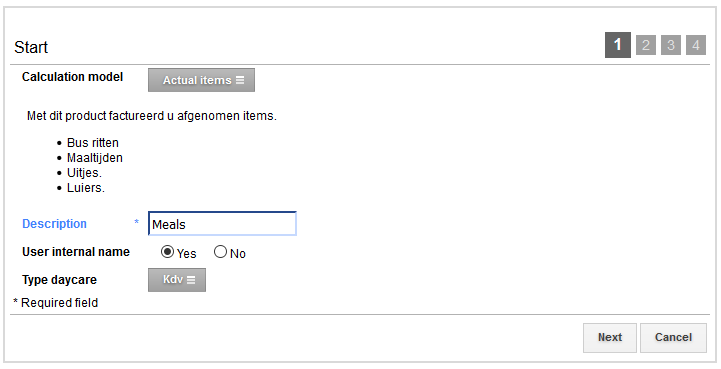721x369 pixels.
Task: Click the Start heading
Action: (31, 47)
